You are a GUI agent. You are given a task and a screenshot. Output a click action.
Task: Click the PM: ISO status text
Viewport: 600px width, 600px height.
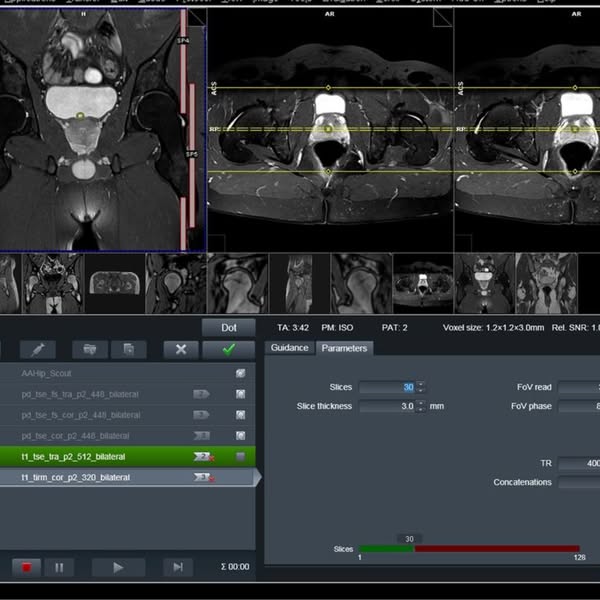point(337,328)
